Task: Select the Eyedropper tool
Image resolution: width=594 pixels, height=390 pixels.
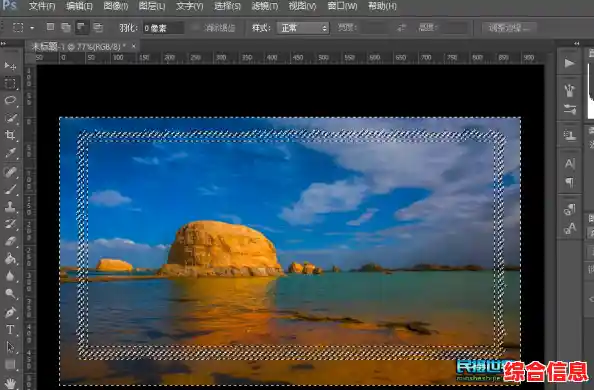Action: [10, 153]
